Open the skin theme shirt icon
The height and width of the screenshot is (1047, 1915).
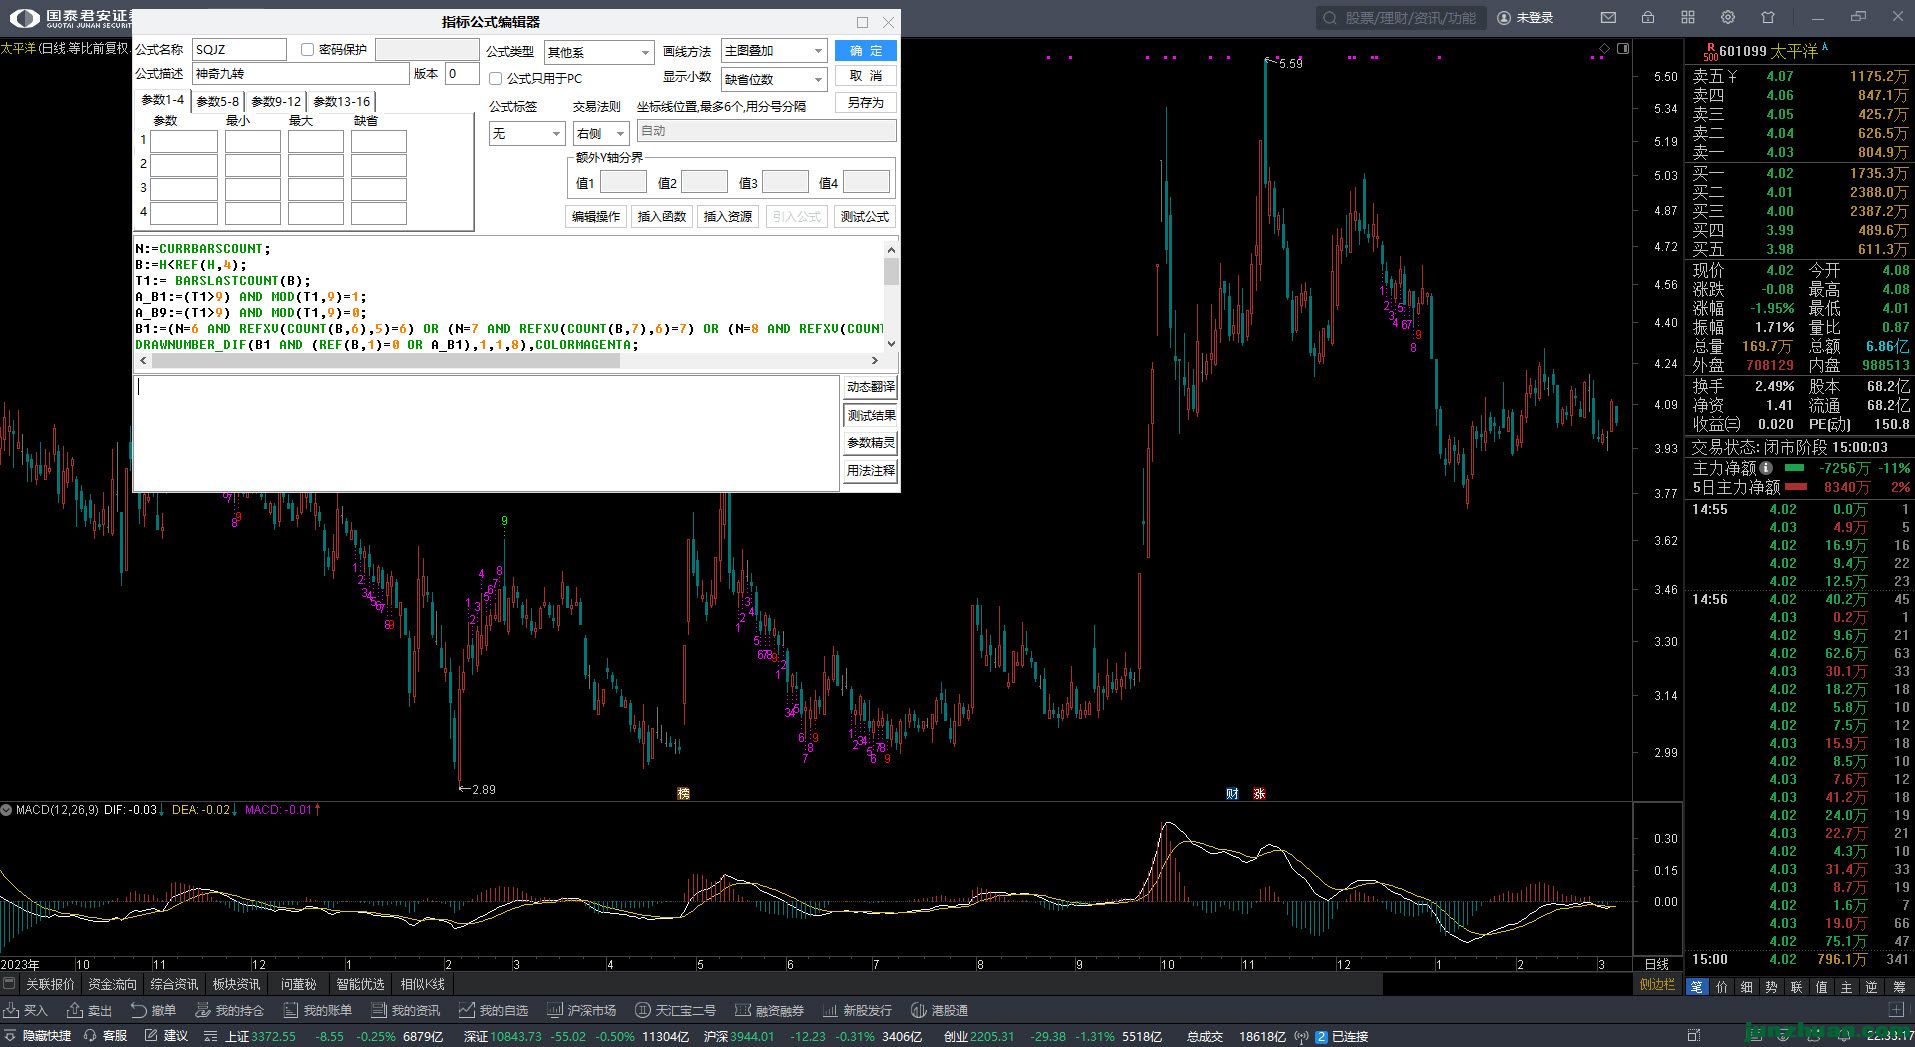pos(1768,18)
